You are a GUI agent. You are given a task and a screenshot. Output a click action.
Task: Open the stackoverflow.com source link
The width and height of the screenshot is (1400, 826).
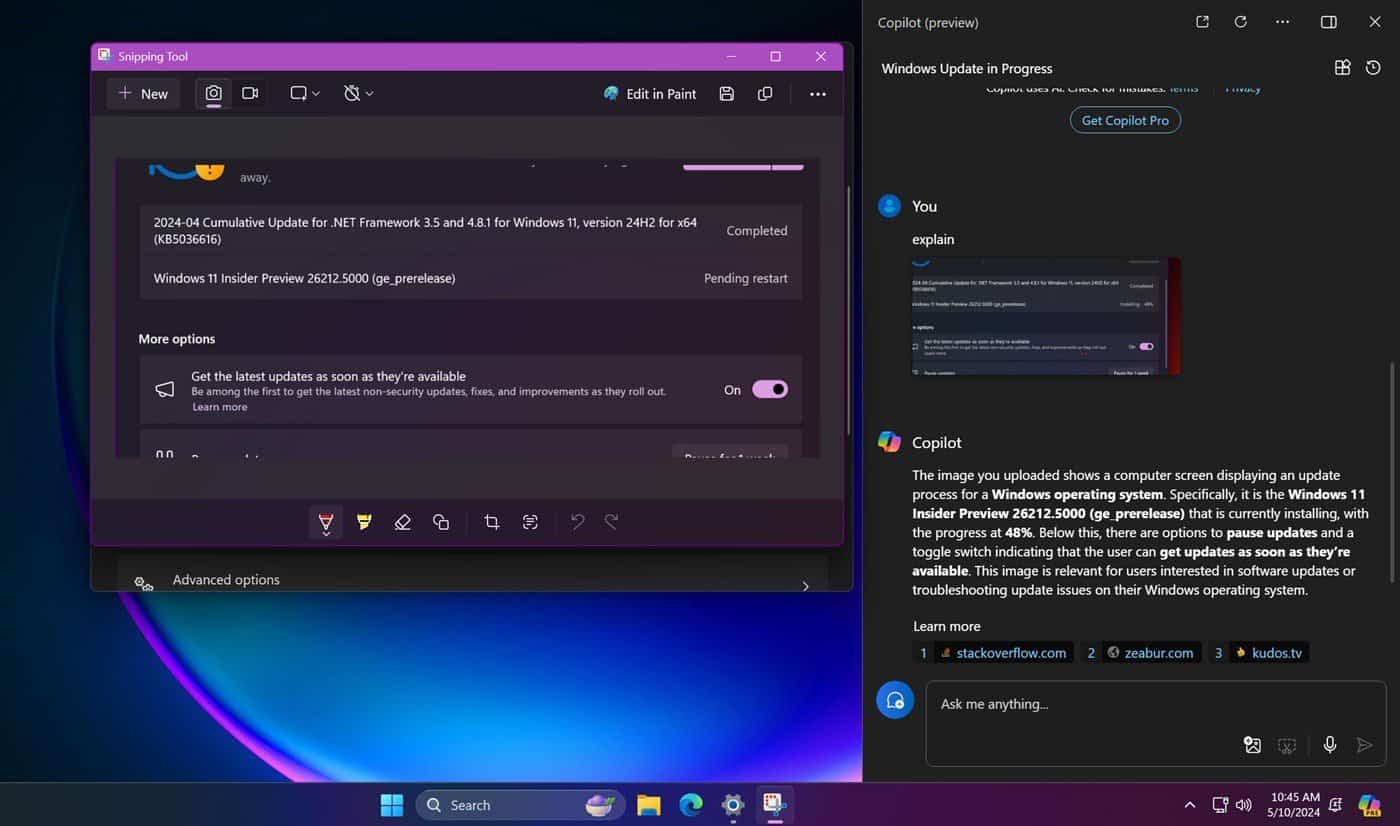click(x=1005, y=652)
